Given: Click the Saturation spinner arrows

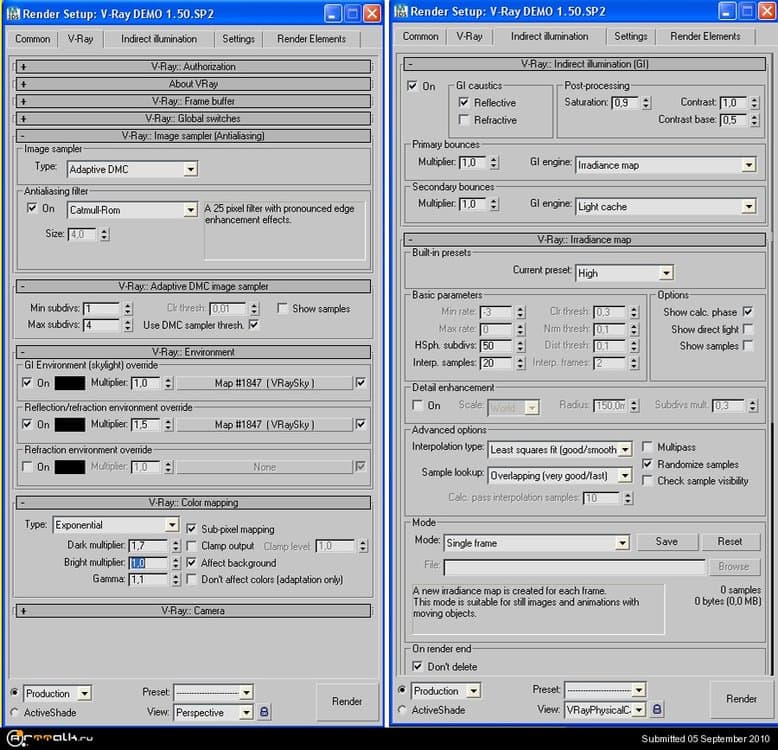Looking at the screenshot, I should 646,103.
